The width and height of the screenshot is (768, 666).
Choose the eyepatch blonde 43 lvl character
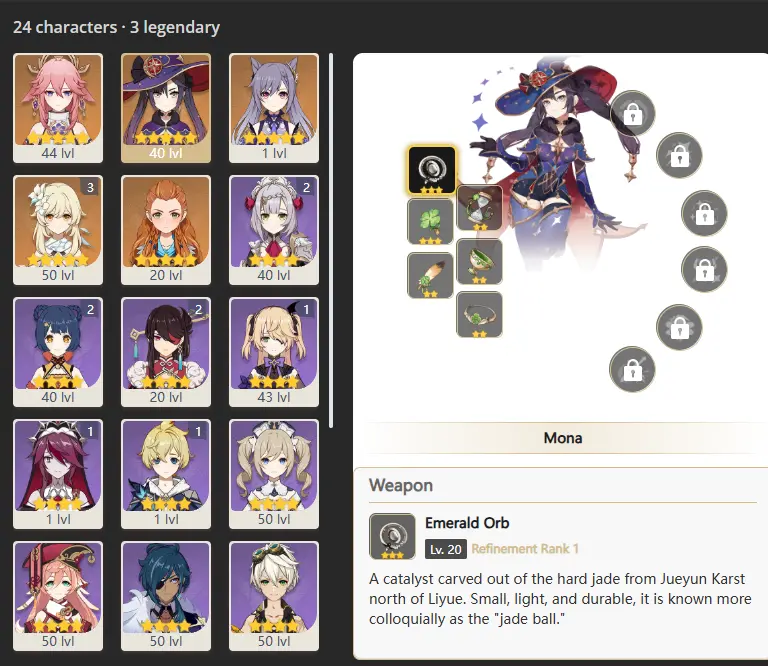pyautogui.click(x=274, y=352)
